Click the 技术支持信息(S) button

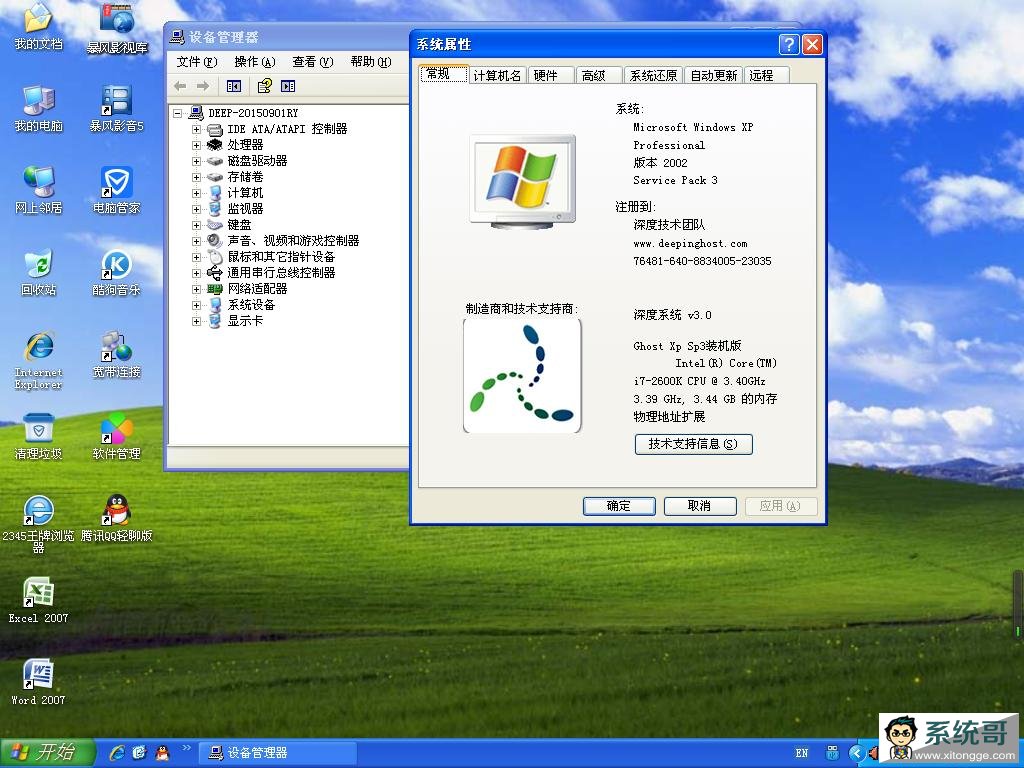click(x=694, y=444)
